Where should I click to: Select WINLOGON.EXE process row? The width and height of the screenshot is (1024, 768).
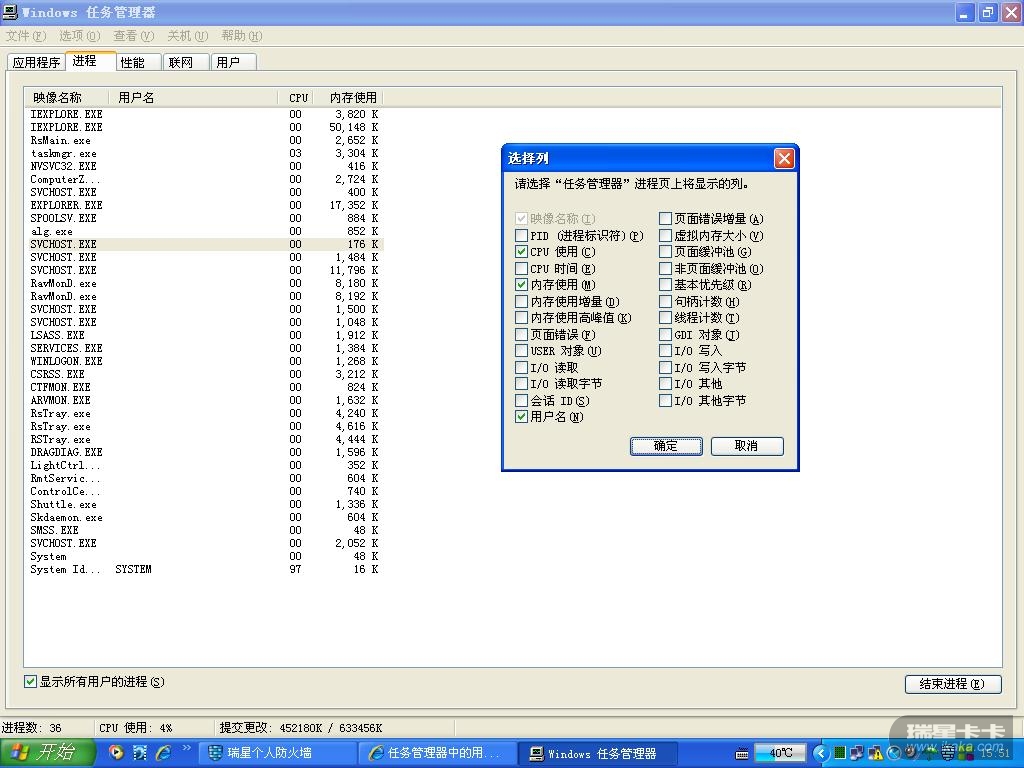(x=204, y=361)
